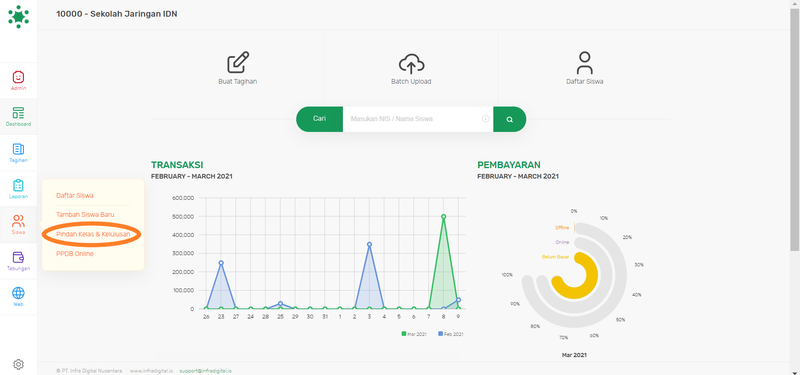The image size is (800, 375).
Task: Focus the Masukan NIS / Nama Siswa field
Action: tap(418, 119)
